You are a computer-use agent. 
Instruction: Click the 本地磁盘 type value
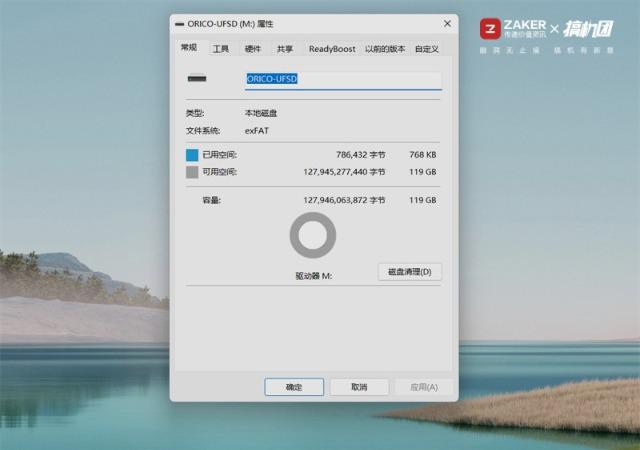[x=261, y=113]
